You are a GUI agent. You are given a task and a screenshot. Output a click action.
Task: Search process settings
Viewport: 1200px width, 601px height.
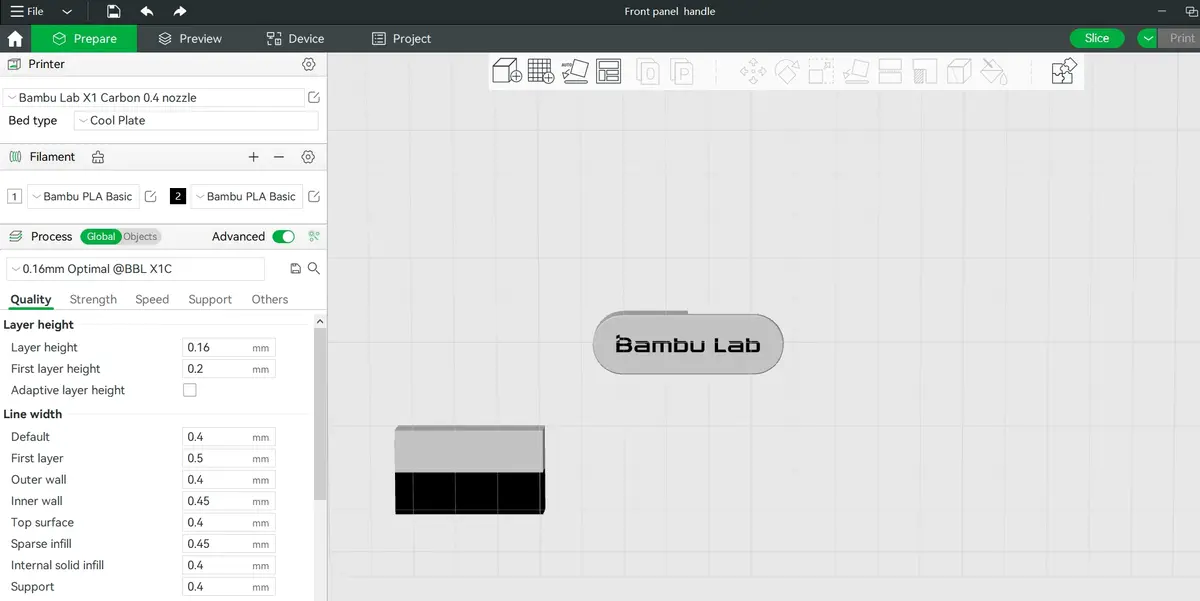(x=314, y=269)
